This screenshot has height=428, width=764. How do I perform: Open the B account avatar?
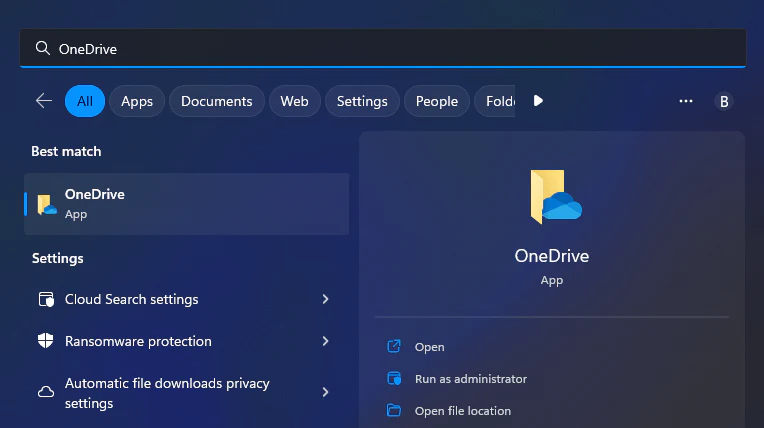click(724, 101)
